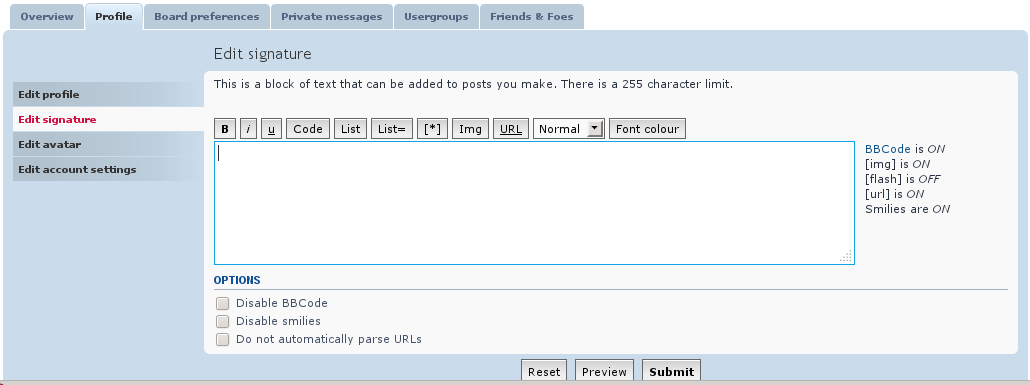Image resolution: width=1030 pixels, height=385 pixels.
Task: Insert [*] list item tag
Action: pos(432,129)
